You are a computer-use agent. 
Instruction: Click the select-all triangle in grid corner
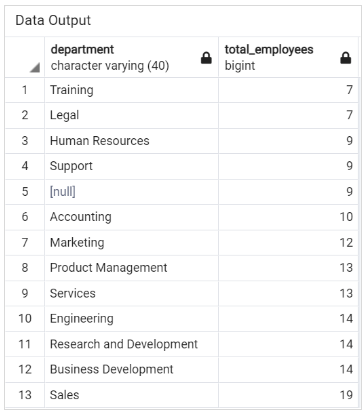click(35, 67)
